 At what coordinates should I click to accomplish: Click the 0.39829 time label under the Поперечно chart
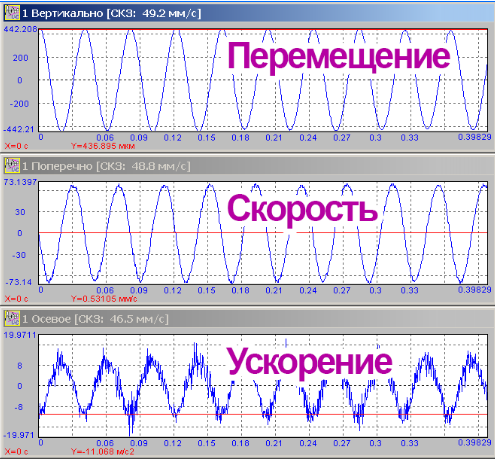click(474, 290)
